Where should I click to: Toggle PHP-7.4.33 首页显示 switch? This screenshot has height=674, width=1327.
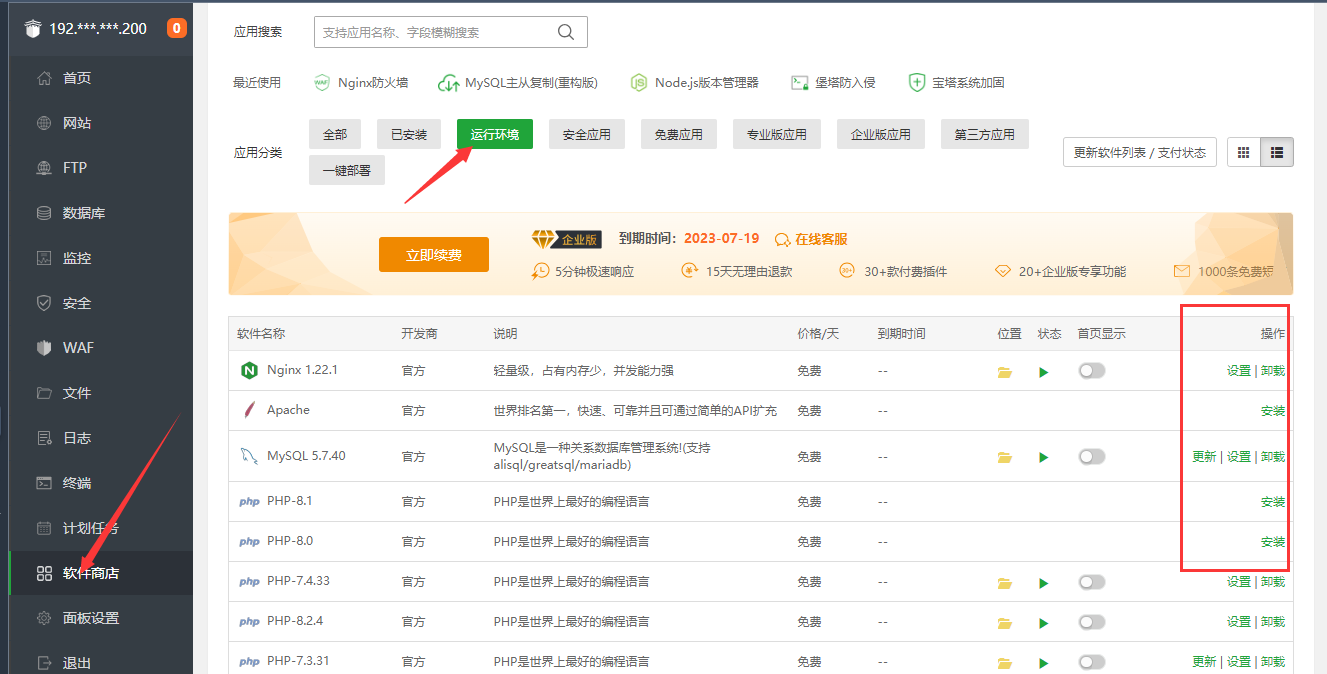pos(1092,582)
